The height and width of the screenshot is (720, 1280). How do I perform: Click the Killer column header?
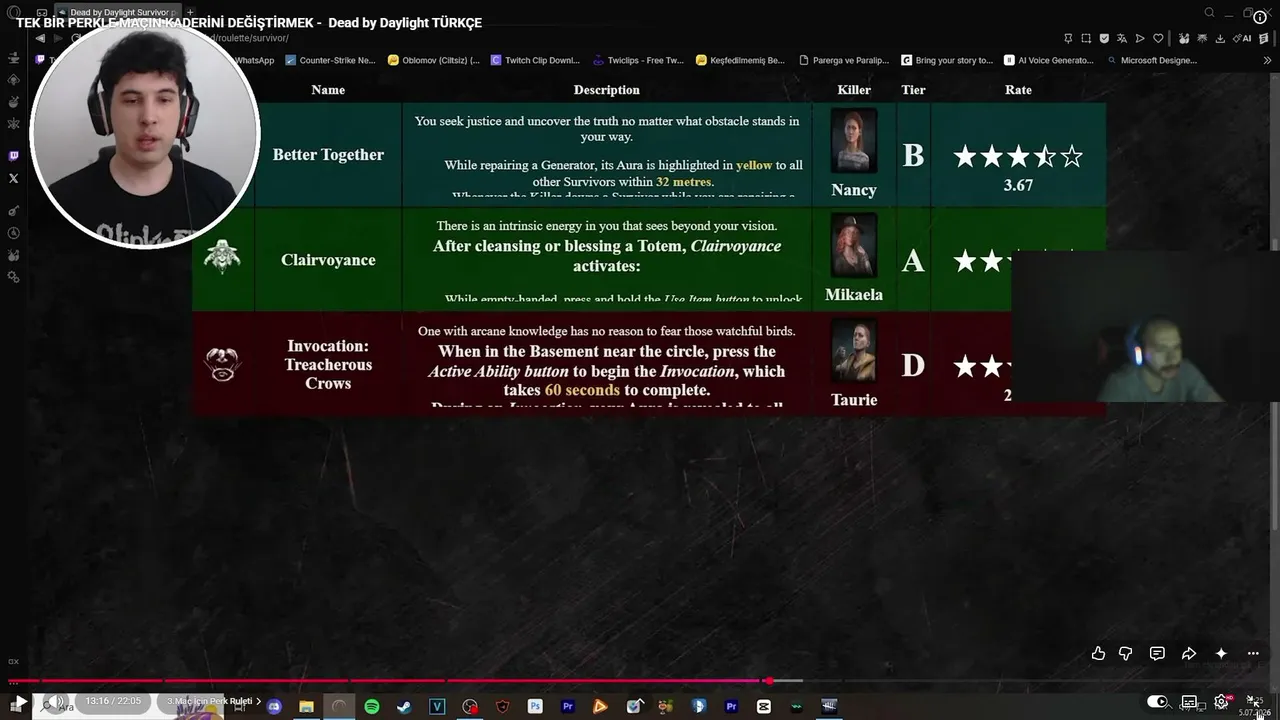[x=854, y=90]
